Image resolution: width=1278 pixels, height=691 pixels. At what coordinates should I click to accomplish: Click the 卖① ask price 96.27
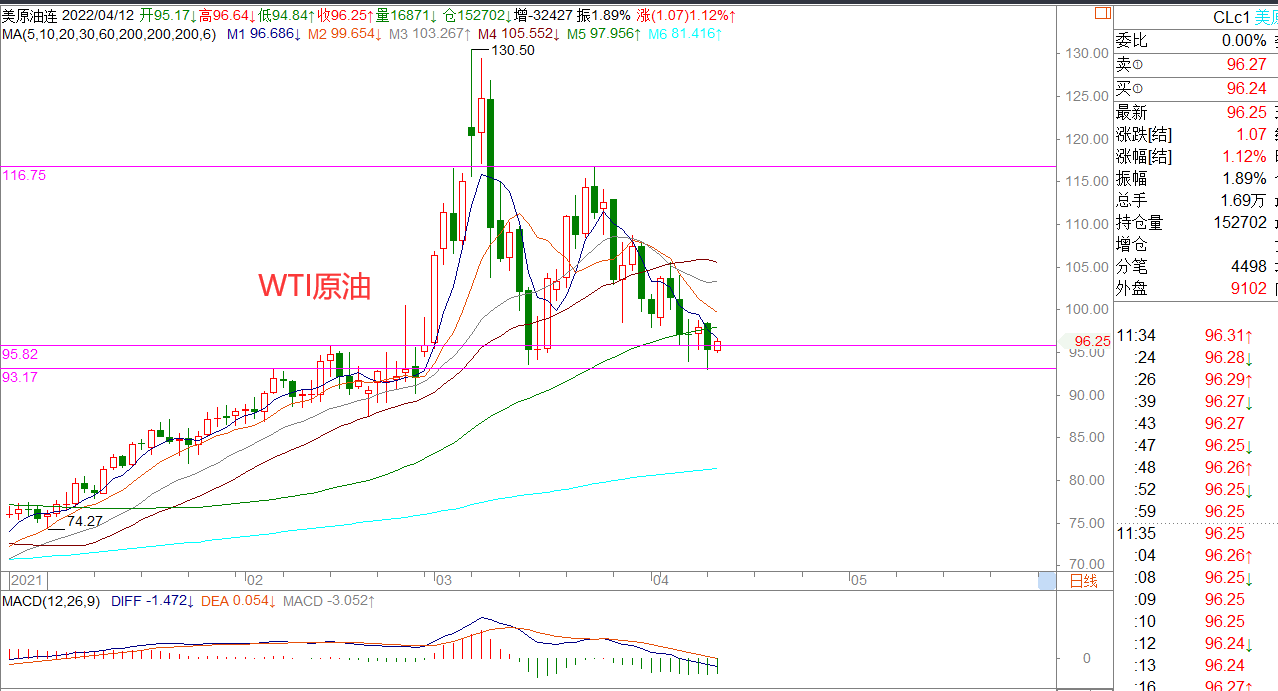pos(1246,64)
